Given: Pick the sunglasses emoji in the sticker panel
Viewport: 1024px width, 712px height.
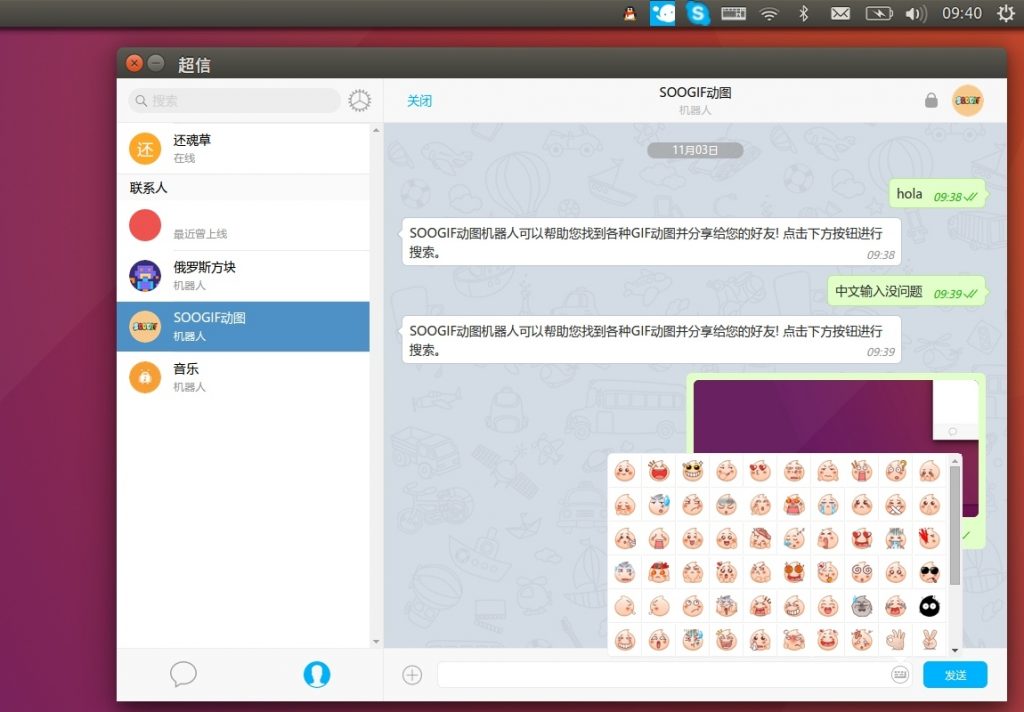Looking at the screenshot, I should (x=929, y=572).
